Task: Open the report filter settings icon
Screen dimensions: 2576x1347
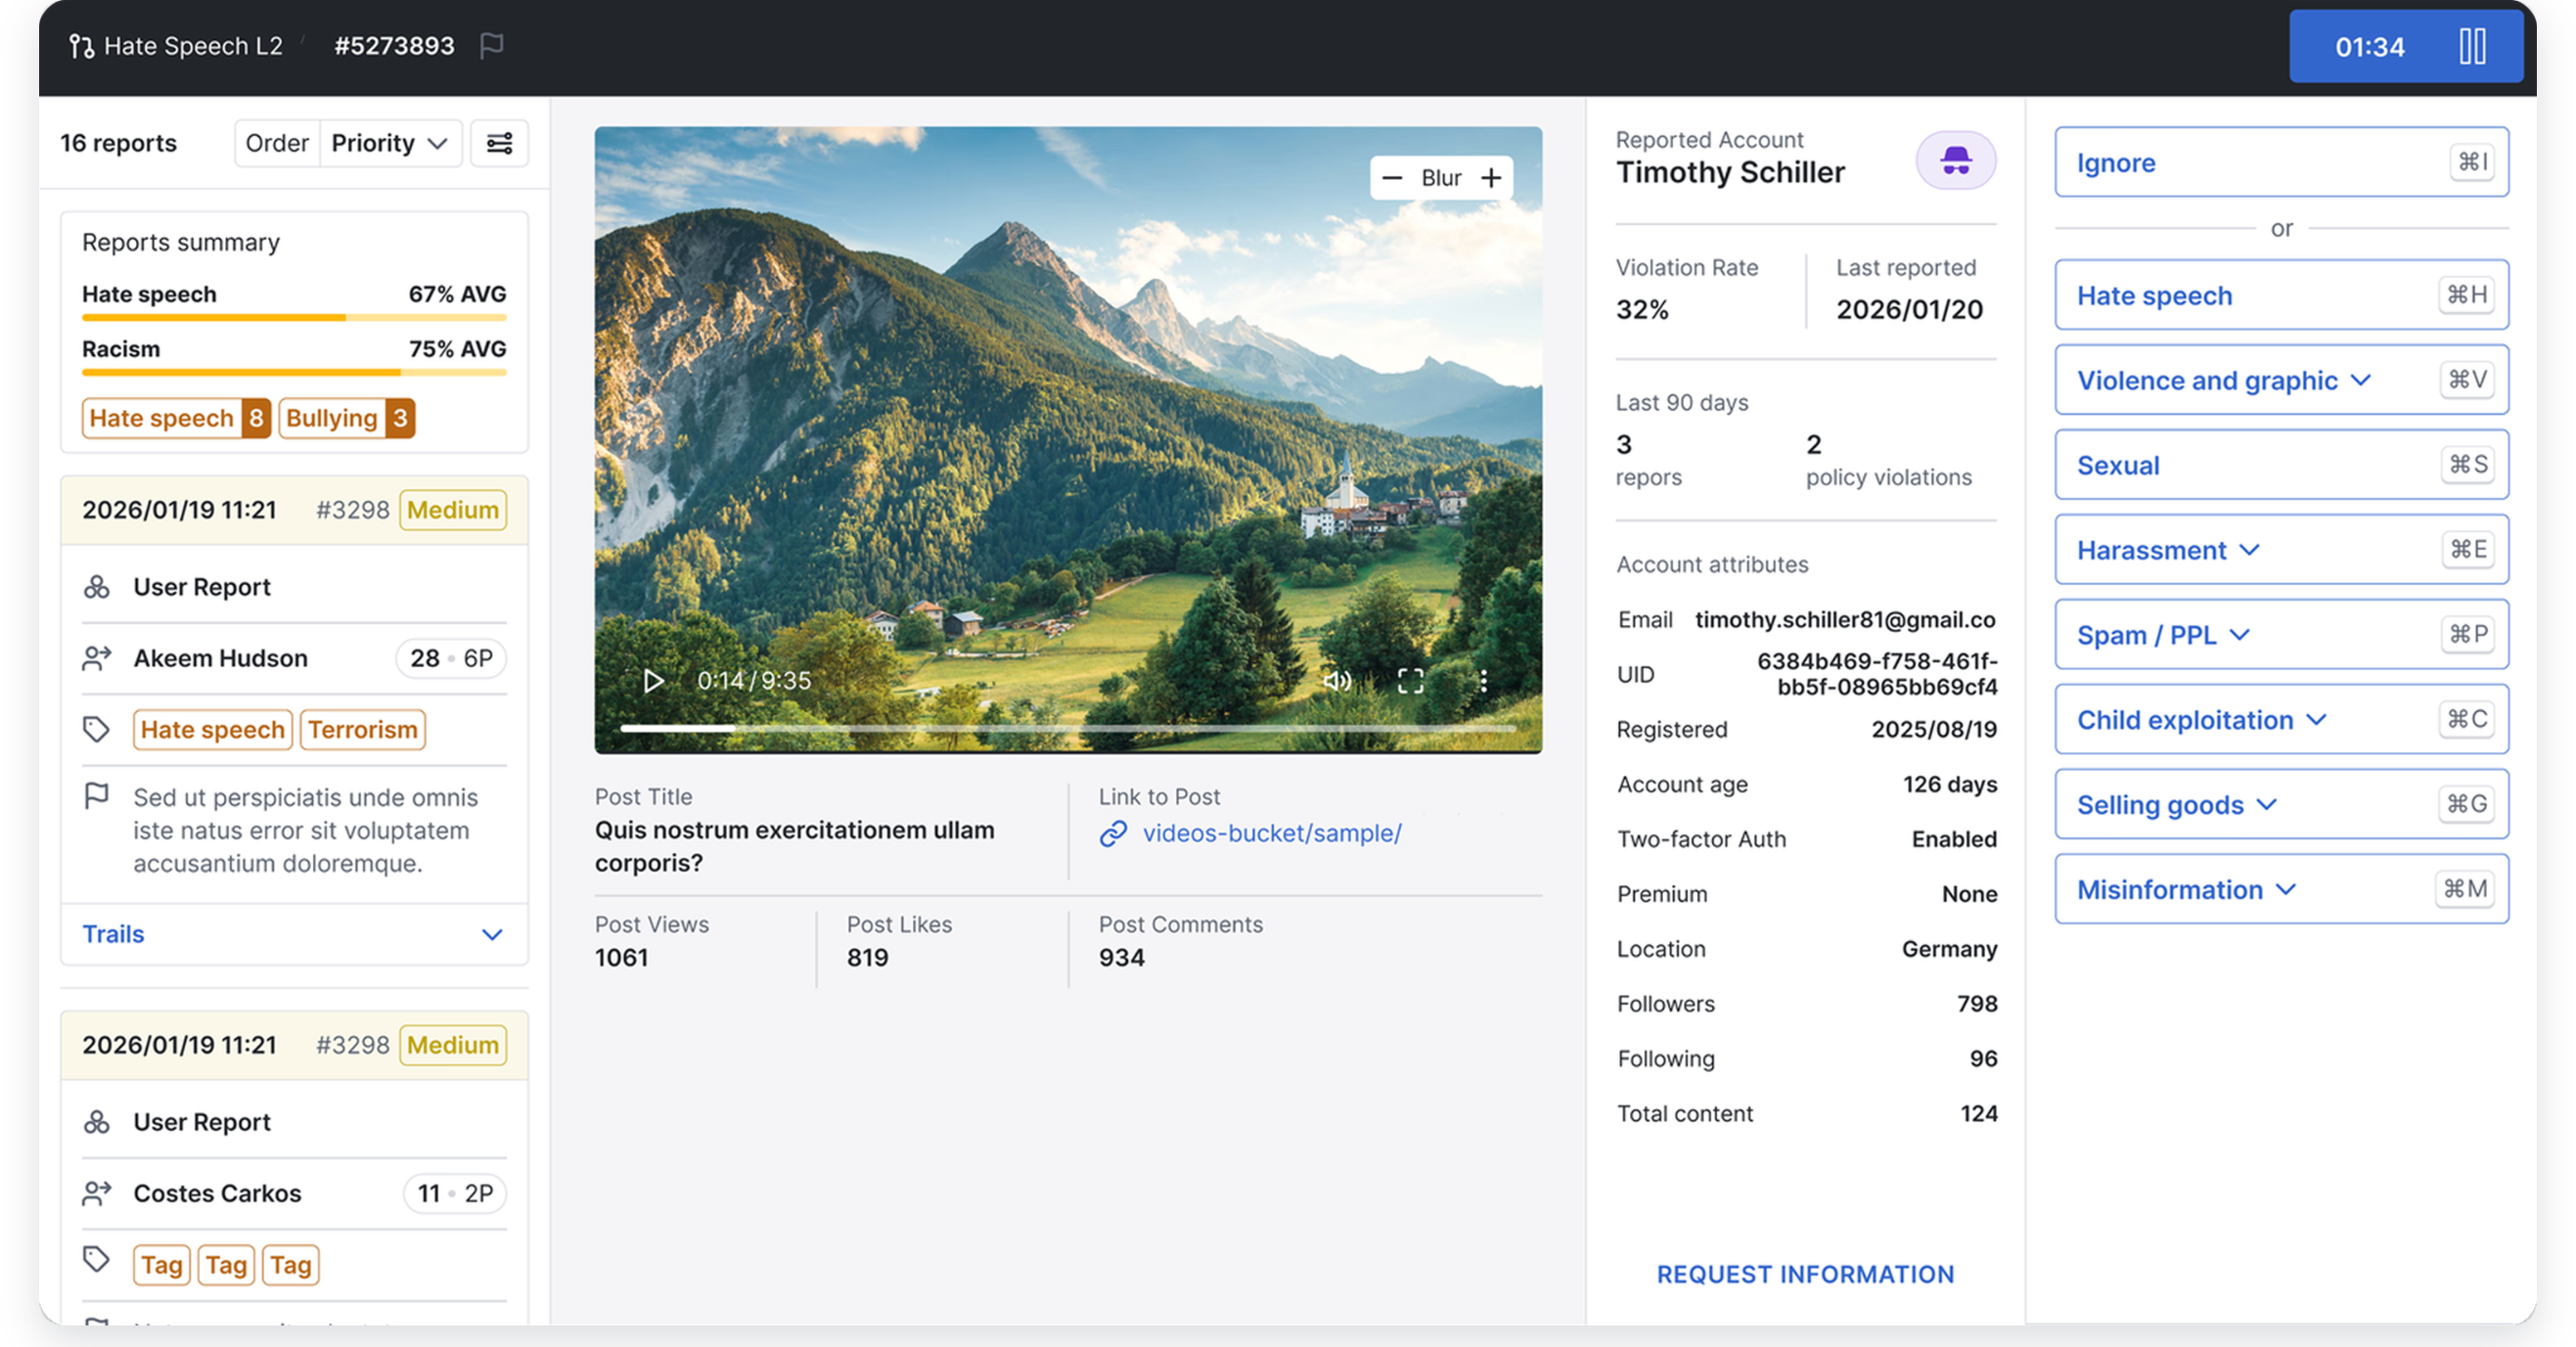Action: tap(499, 143)
